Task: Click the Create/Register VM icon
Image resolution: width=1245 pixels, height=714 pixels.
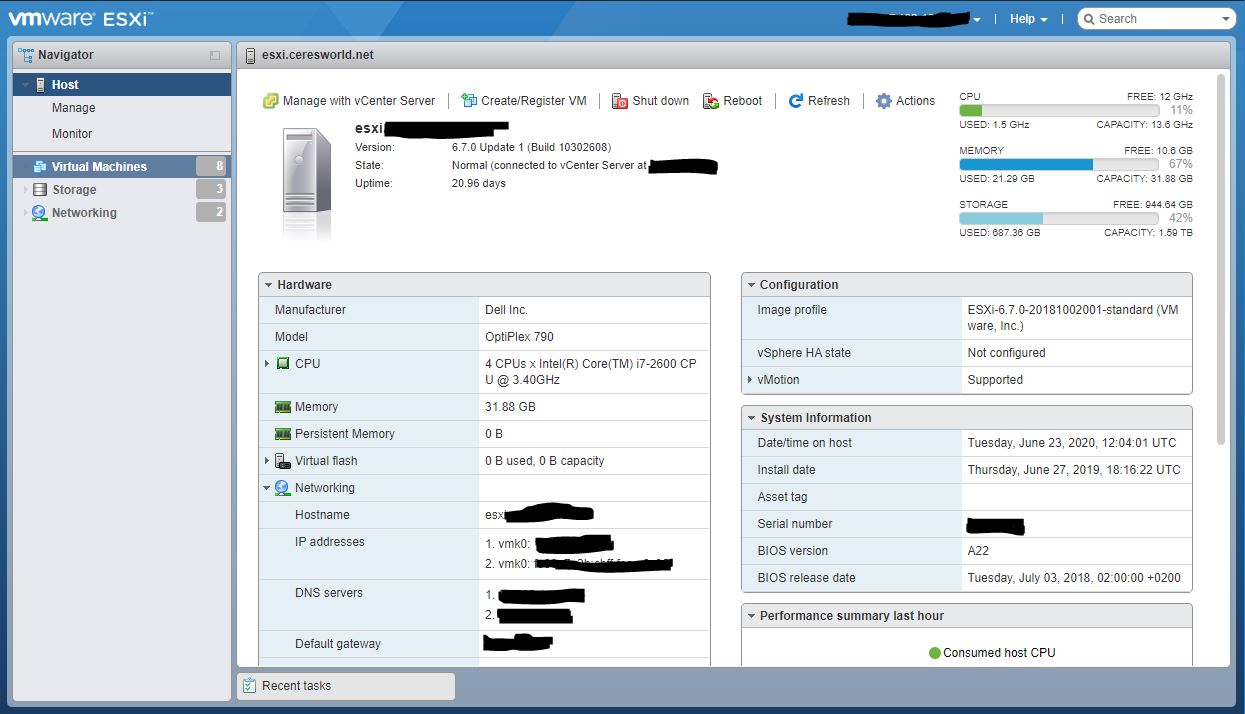Action: (468, 101)
